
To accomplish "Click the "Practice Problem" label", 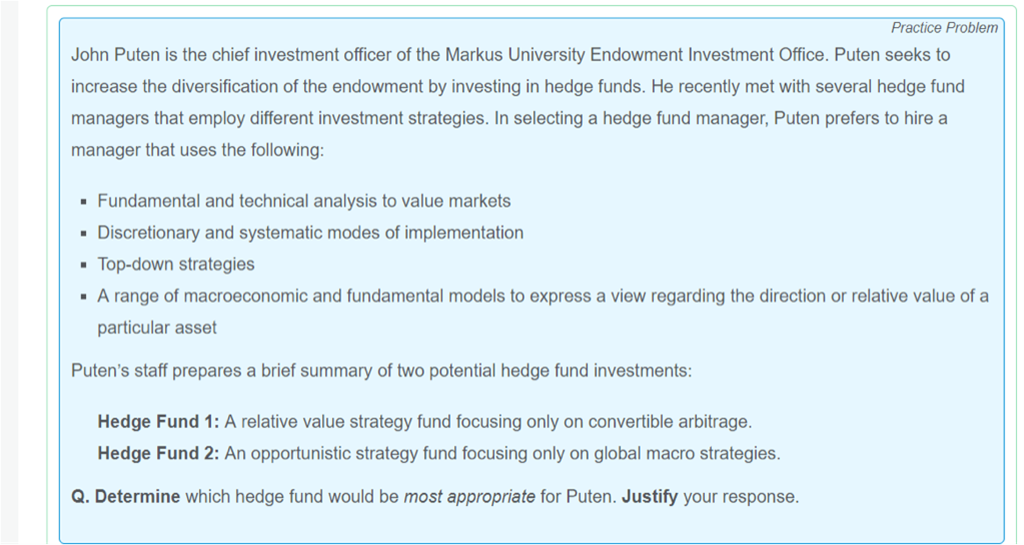I will [944, 28].
